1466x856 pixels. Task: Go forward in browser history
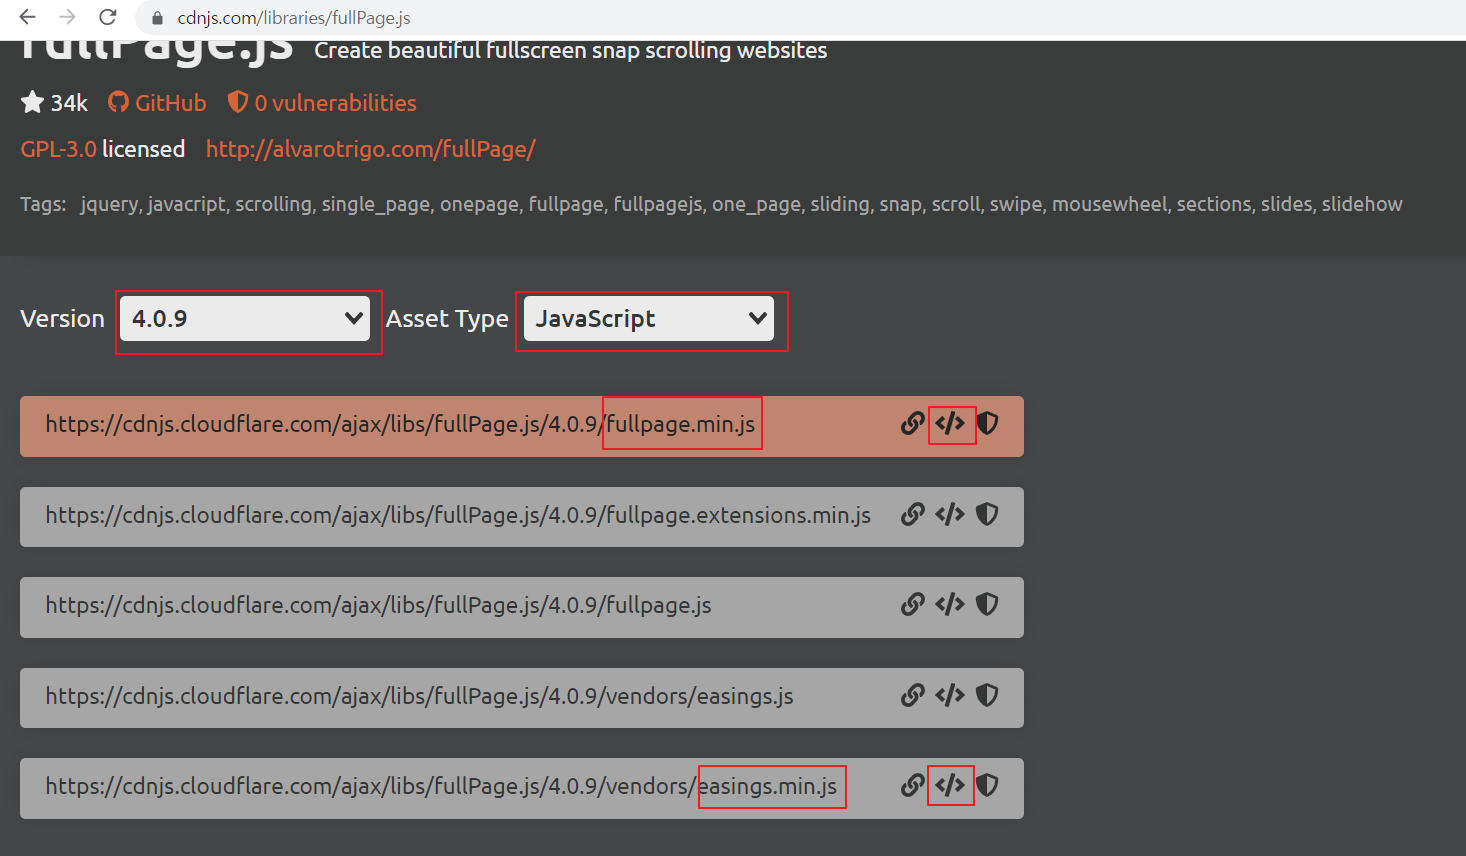(67, 17)
